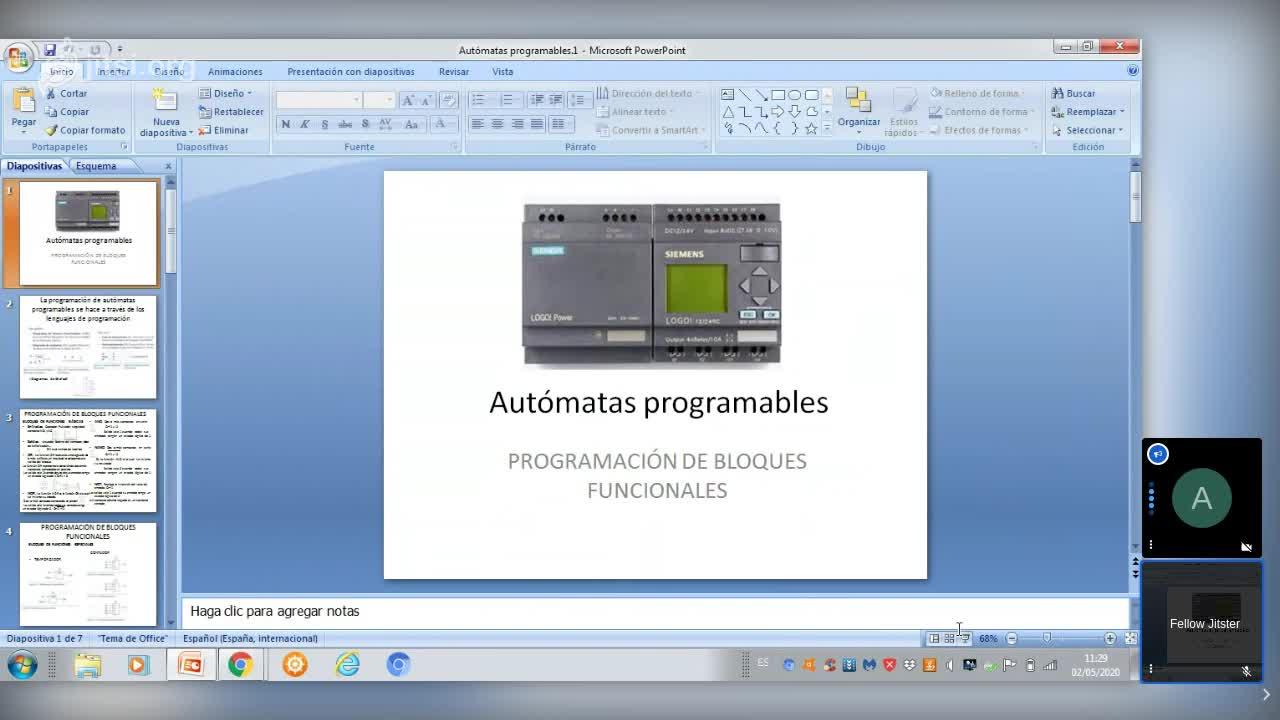Toggle bold (N) formatting
The image size is (1280, 720).
(x=286, y=124)
